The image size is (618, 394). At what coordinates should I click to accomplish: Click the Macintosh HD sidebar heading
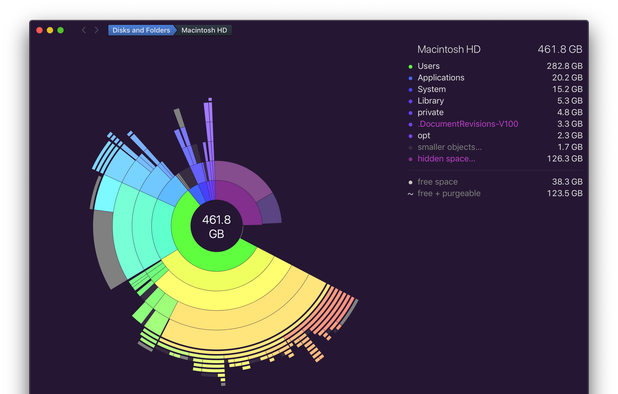[449, 49]
